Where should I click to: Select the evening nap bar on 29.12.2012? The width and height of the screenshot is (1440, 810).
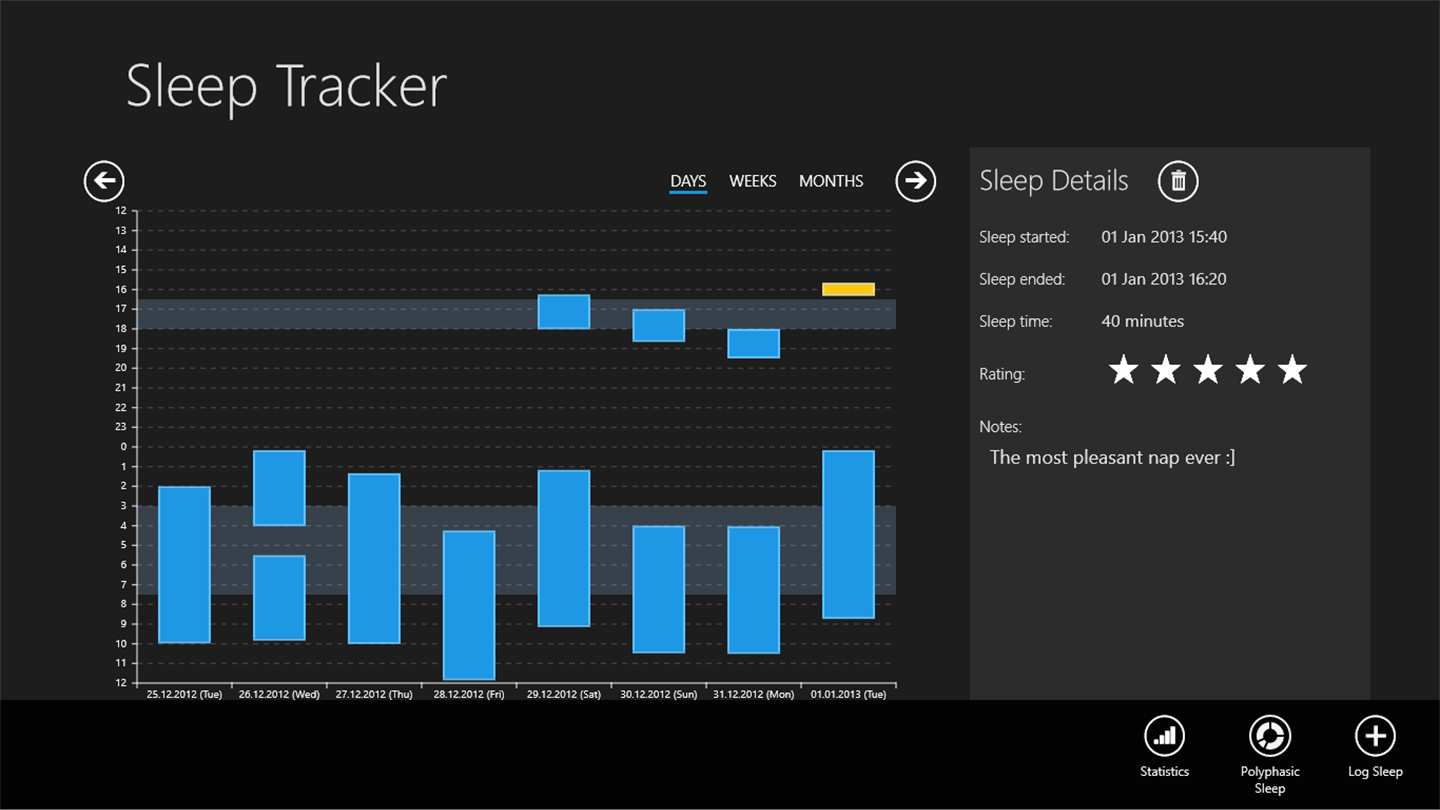pyautogui.click(x=564, y=312)
